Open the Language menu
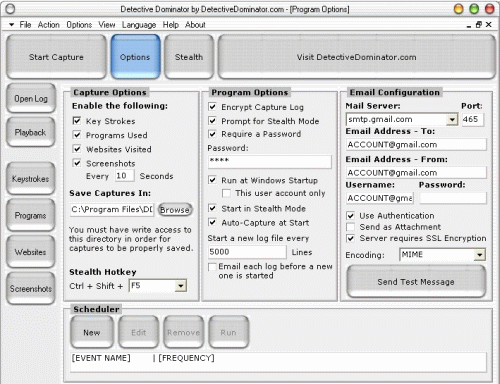500x384 pixels. tap(139, 25)
